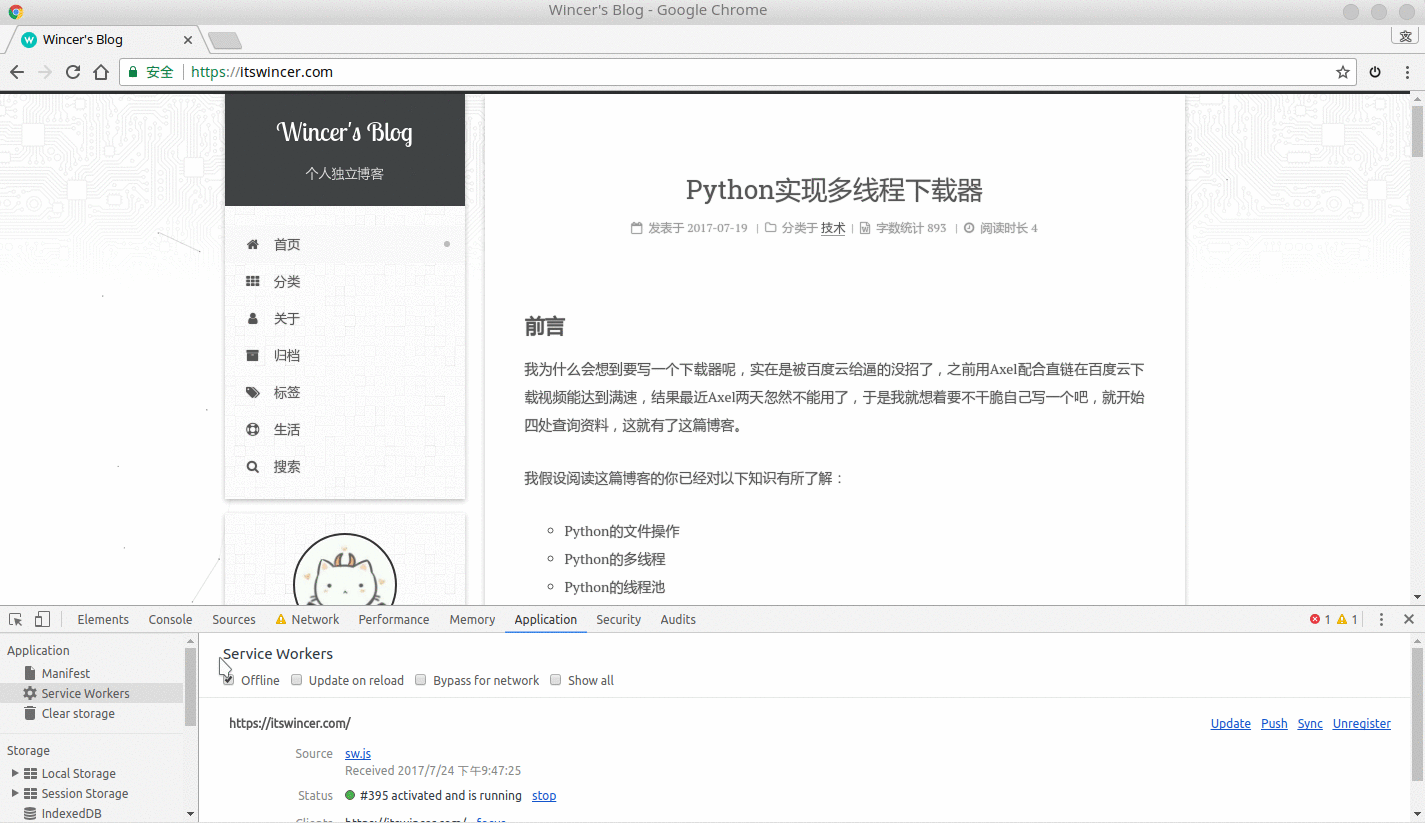Image resolution: width=1425 pixels, height=823 pixels.
Task: Click the yellow warning count indicator
Action: [x=1347, y=619]
